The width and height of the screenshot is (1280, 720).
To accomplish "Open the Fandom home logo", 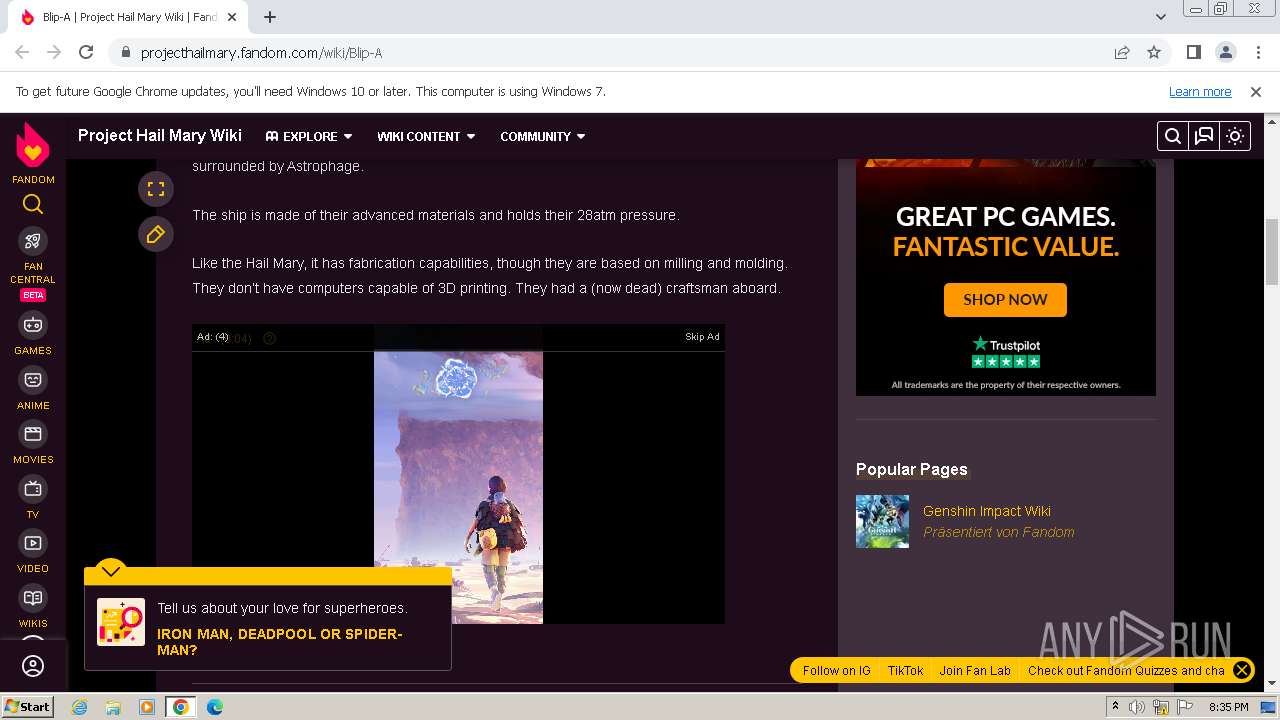I will pos(33,145).
